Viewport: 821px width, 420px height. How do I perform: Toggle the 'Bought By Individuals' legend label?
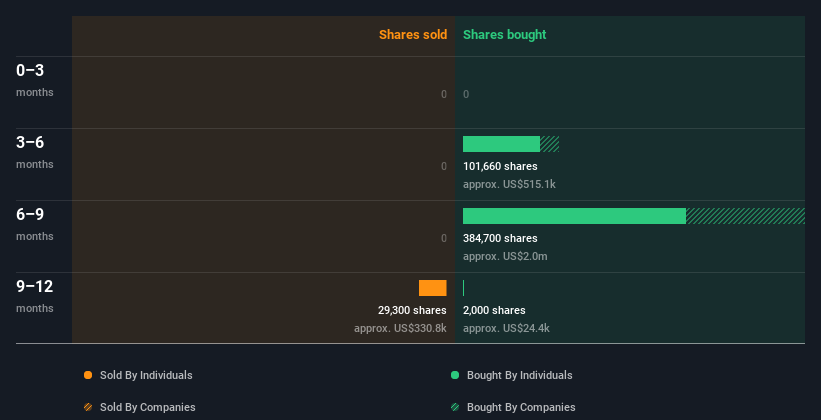(x=519, y=375)
